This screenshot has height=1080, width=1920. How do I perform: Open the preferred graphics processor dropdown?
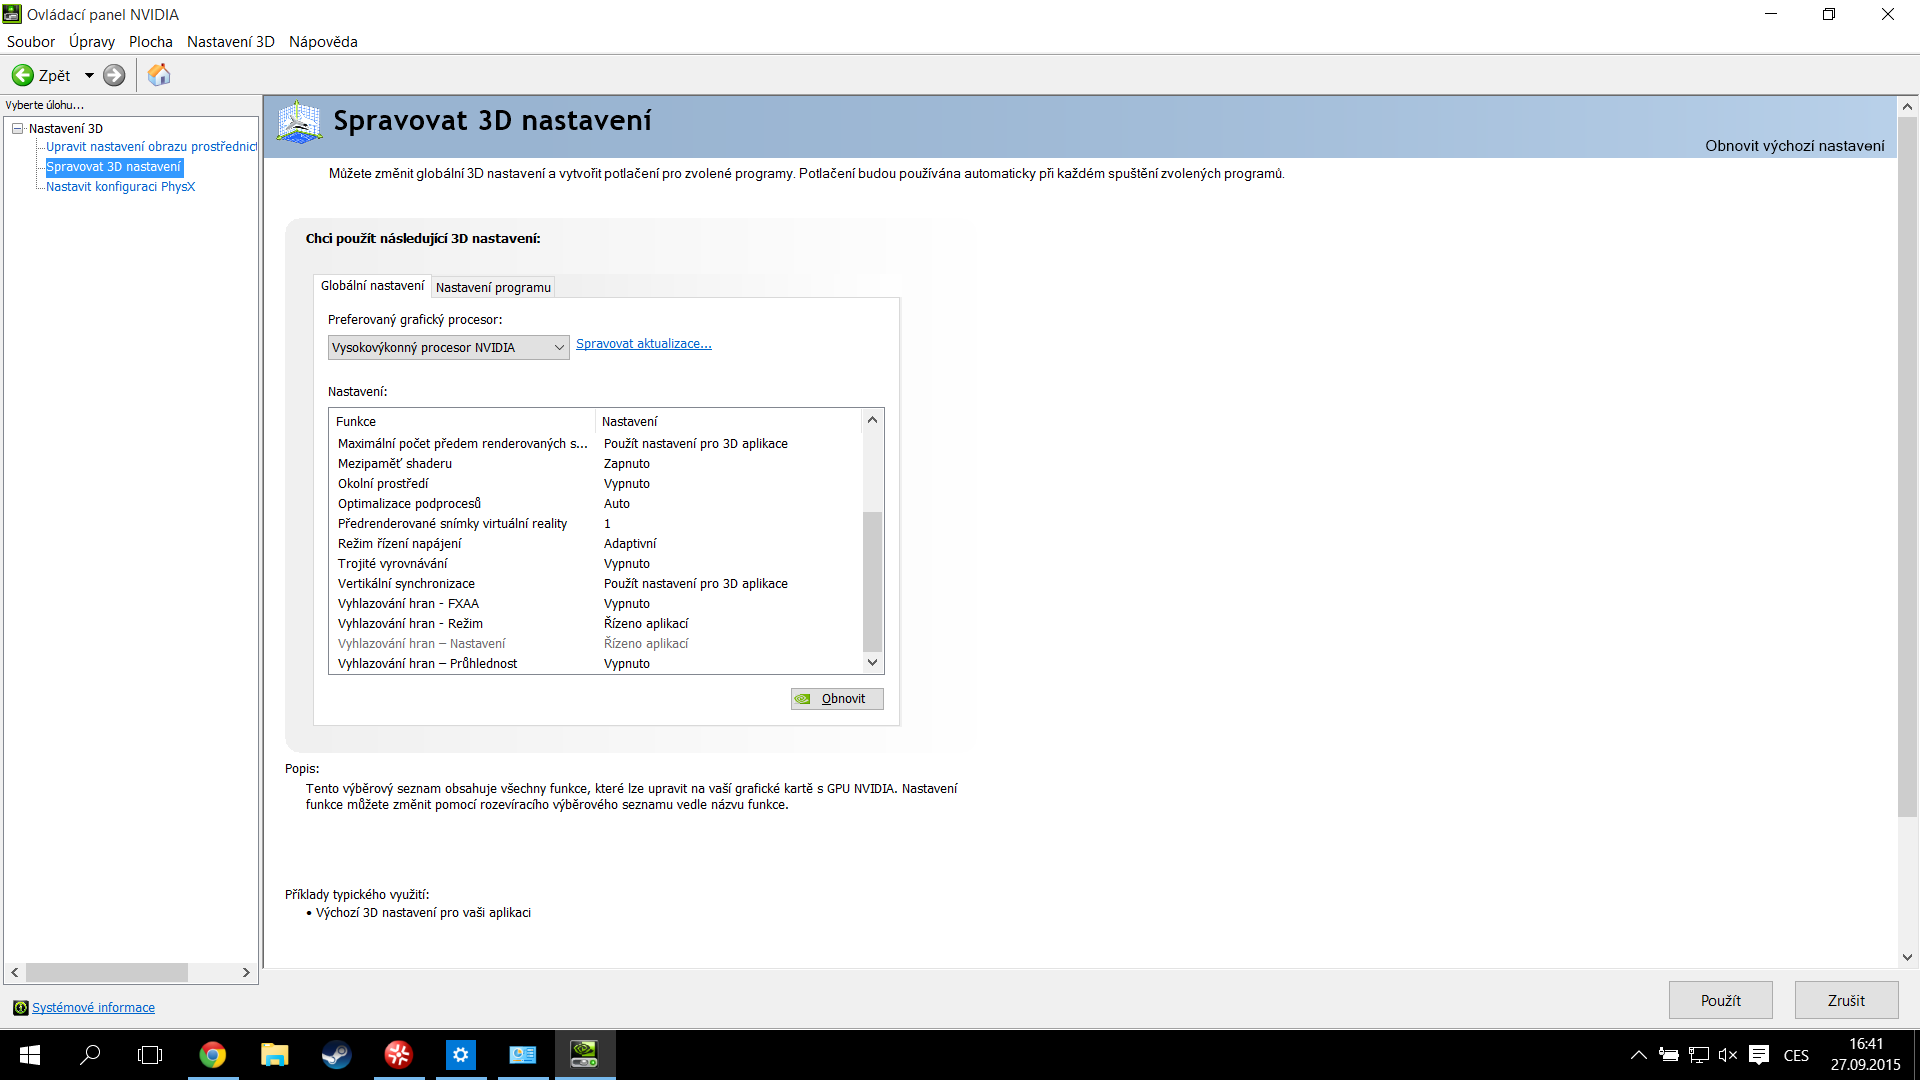[448, 347]
